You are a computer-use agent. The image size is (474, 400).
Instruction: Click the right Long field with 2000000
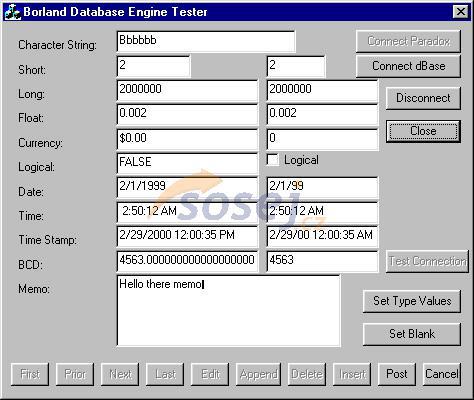tap(323, 90)
